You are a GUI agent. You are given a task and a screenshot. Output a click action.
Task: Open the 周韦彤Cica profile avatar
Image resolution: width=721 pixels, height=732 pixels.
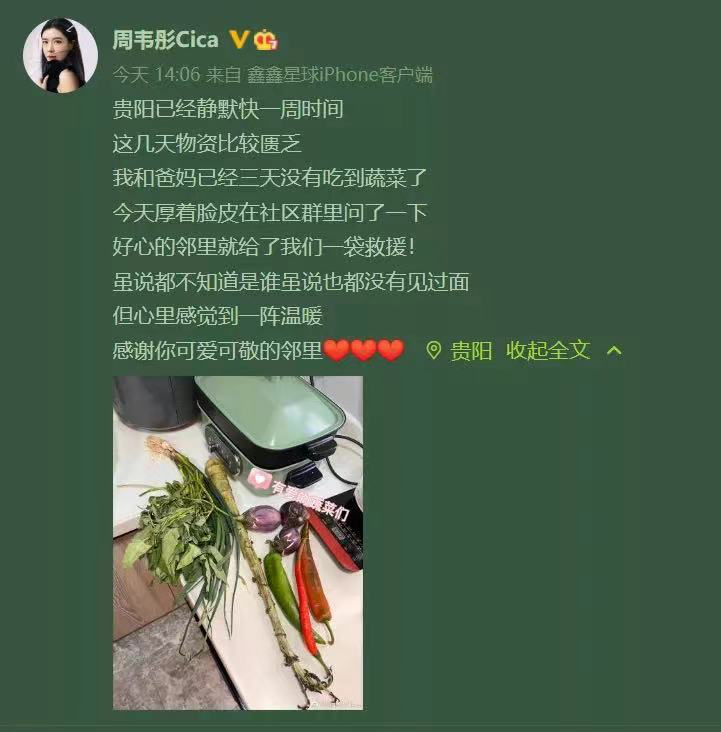[61, 56]
